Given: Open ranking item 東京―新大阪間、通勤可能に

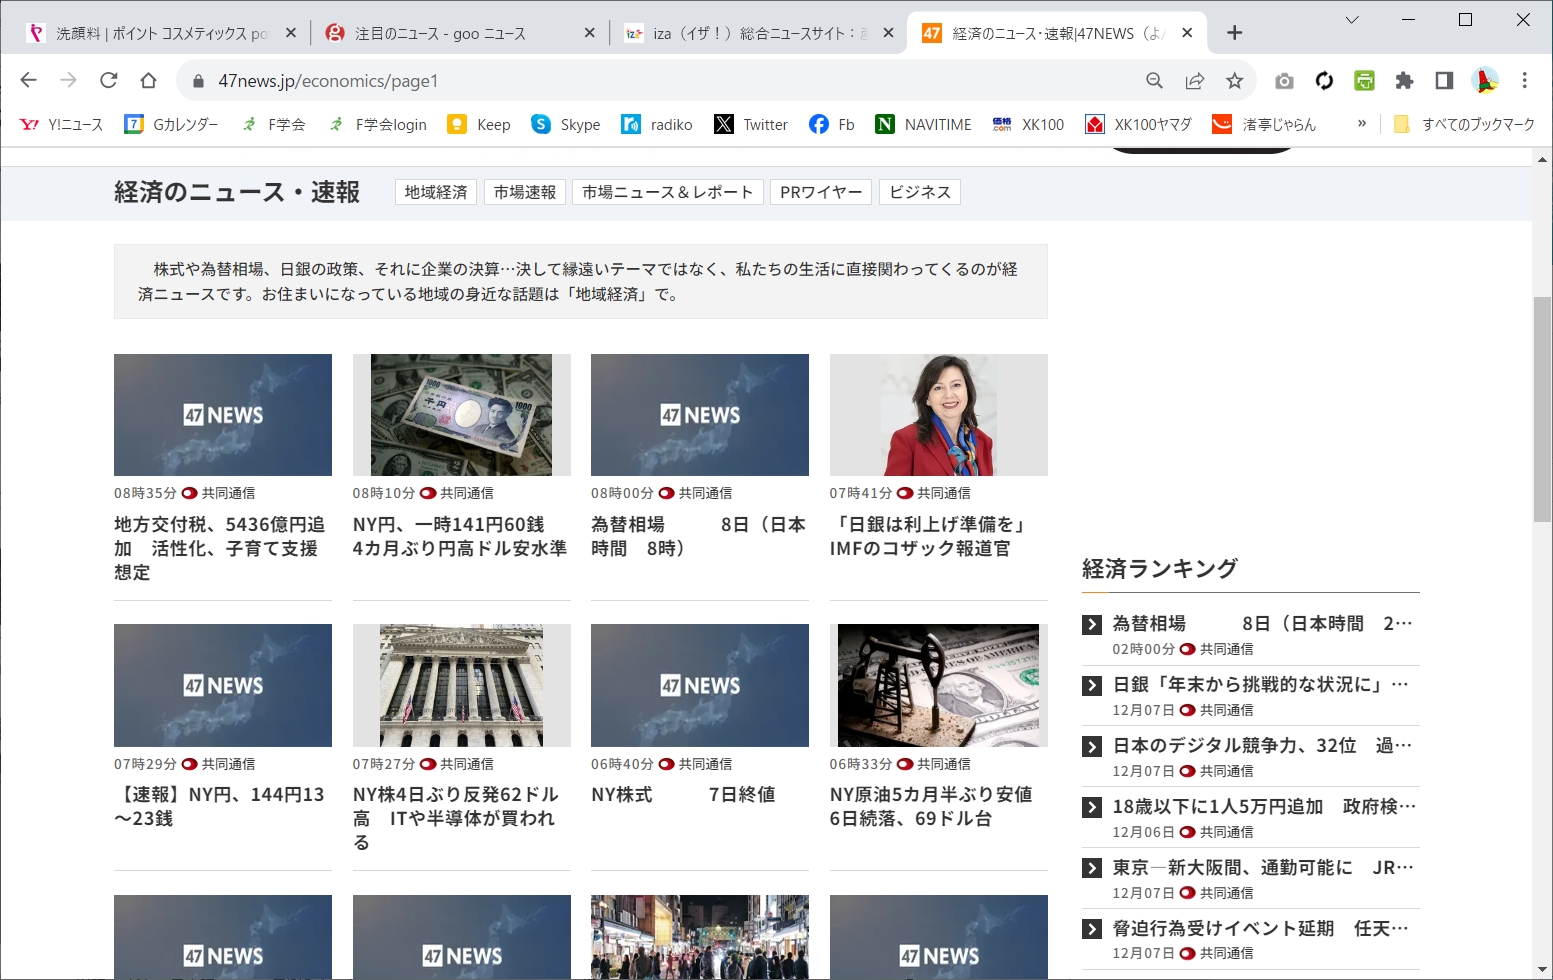Looking at the screenshot, I should pos(1262,867).
